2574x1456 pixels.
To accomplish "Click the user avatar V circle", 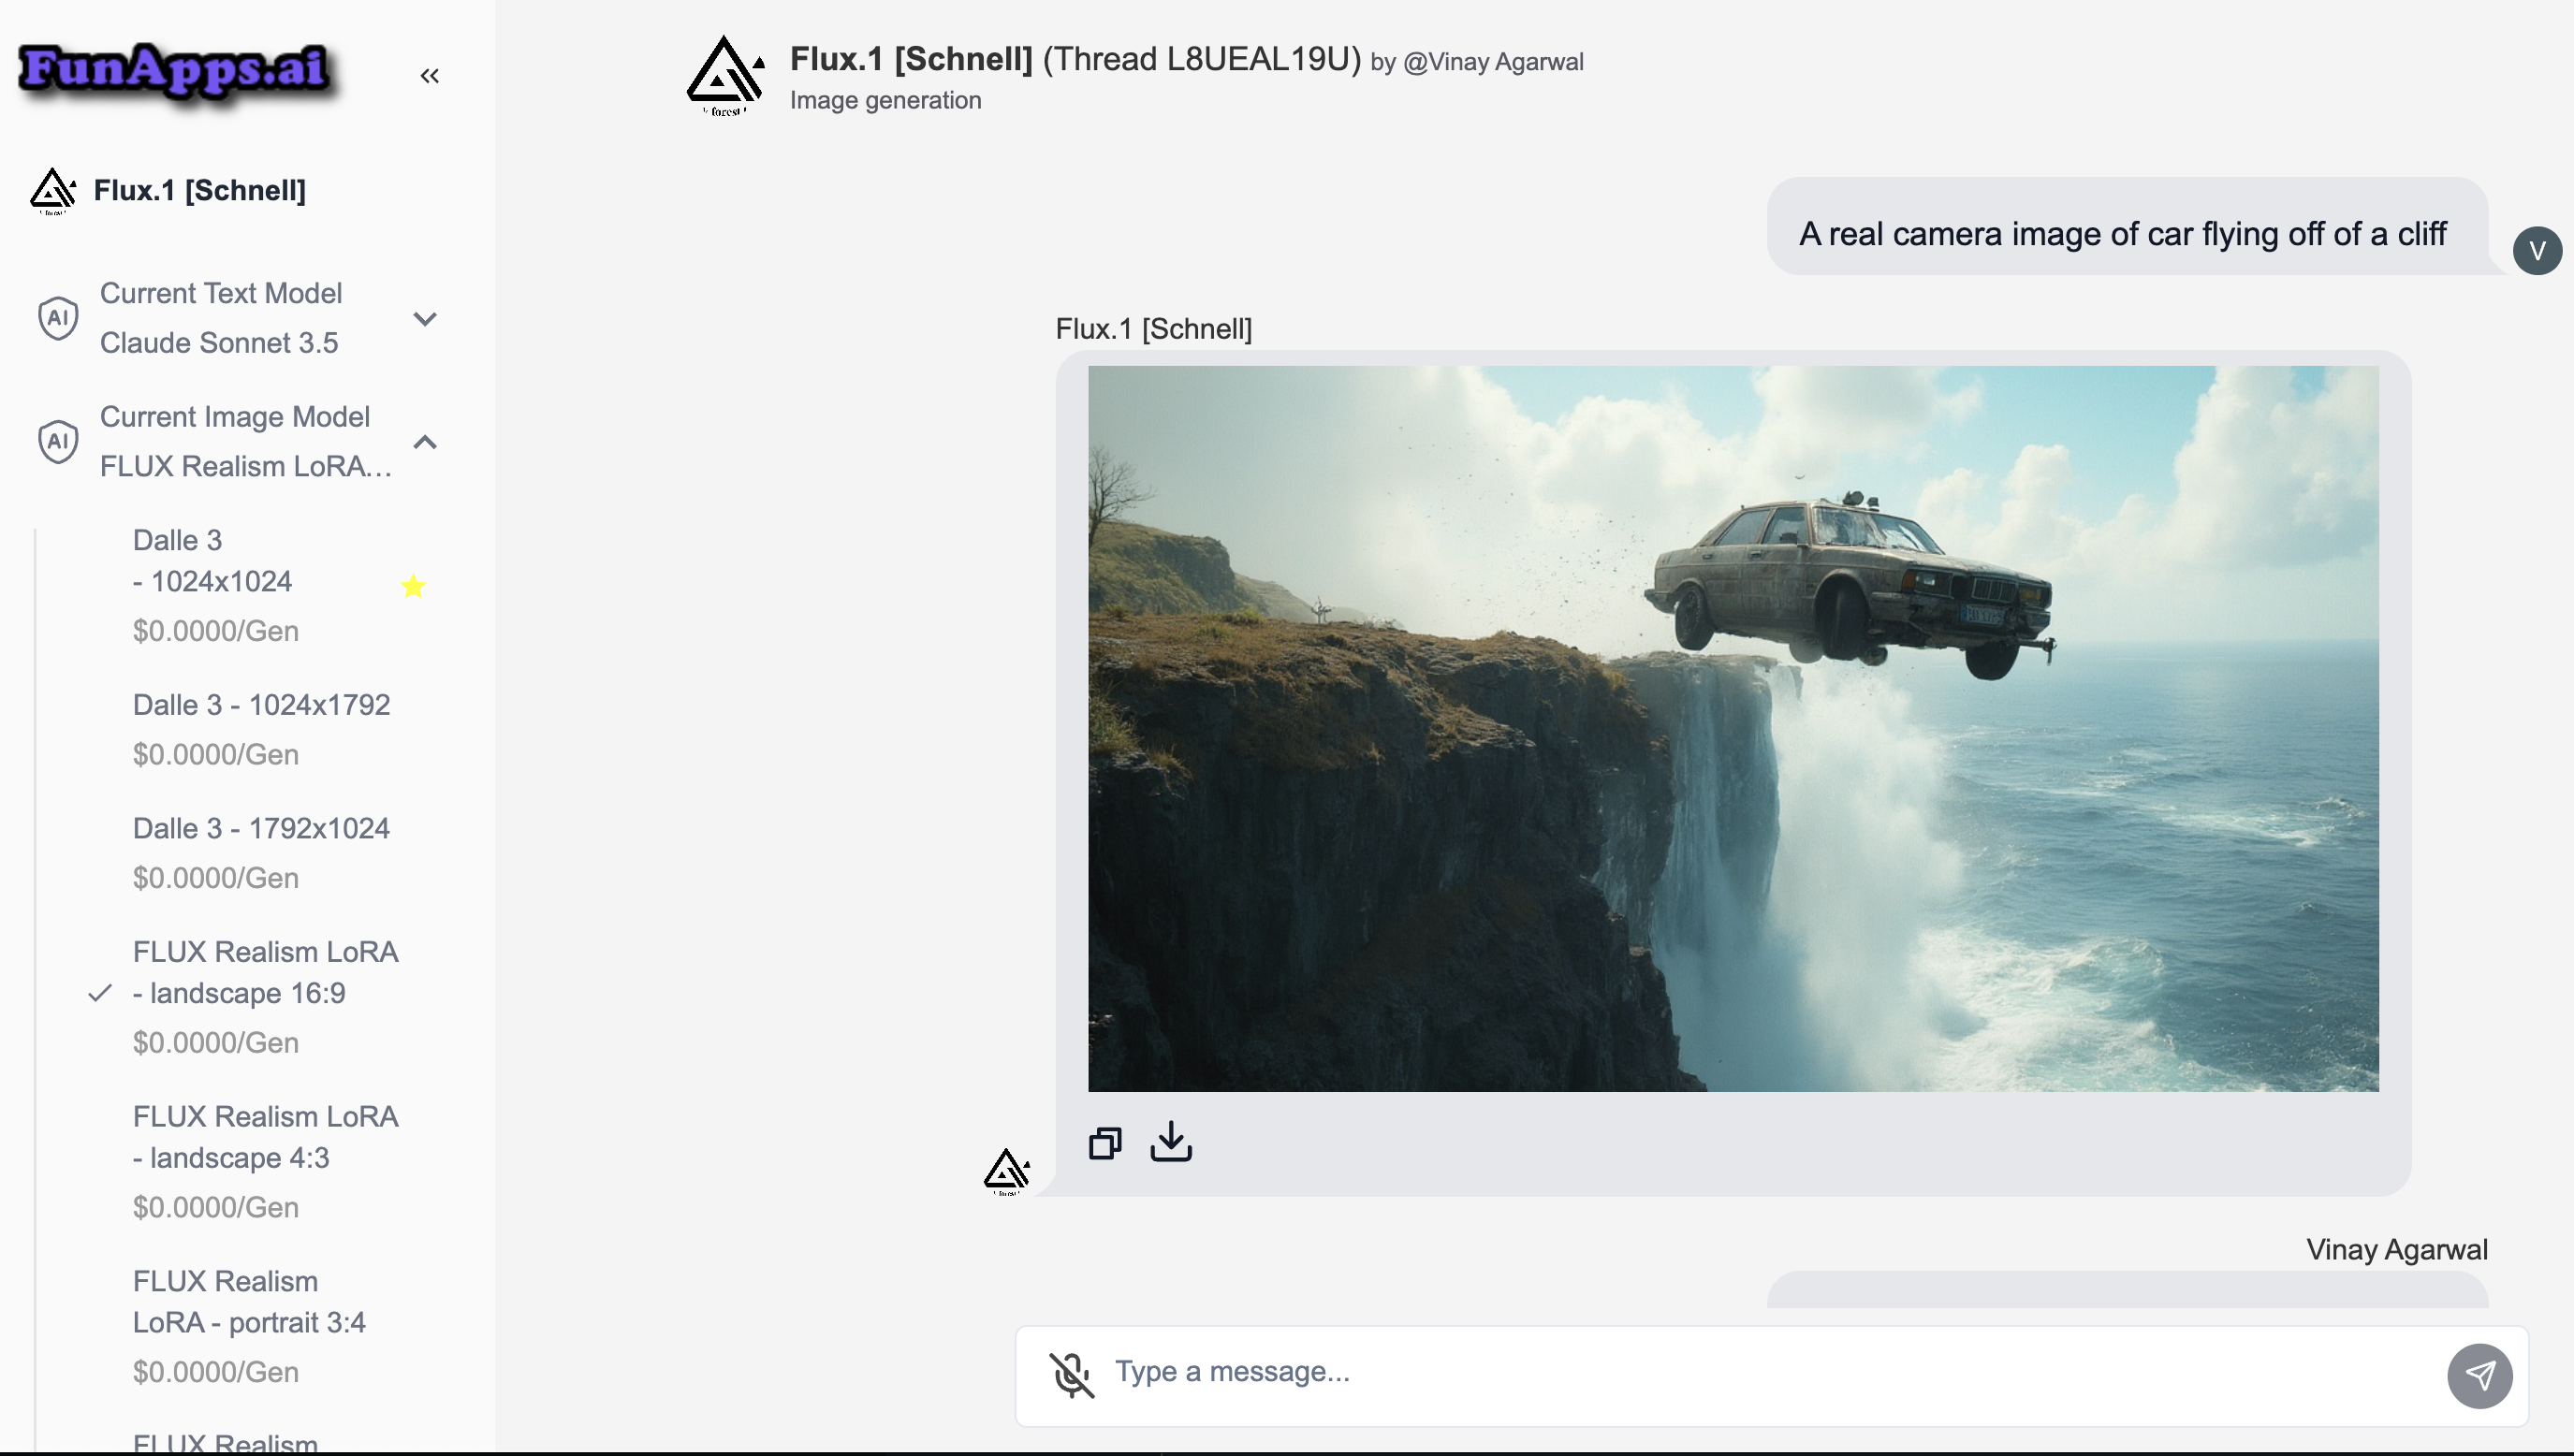I will click(2537, 250).
